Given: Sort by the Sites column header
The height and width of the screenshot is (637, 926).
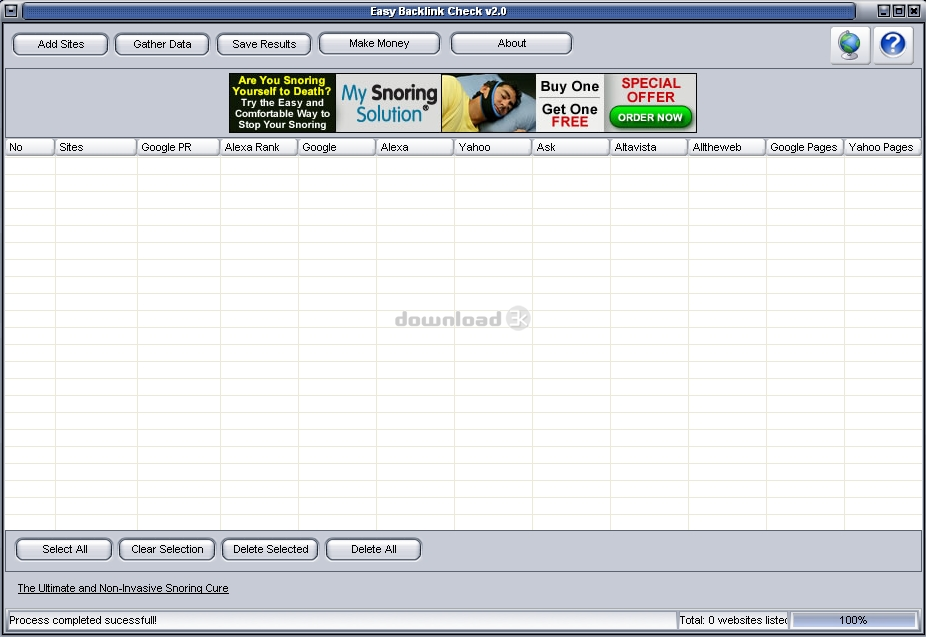Looking at the screenshot, I should point(96,147).
